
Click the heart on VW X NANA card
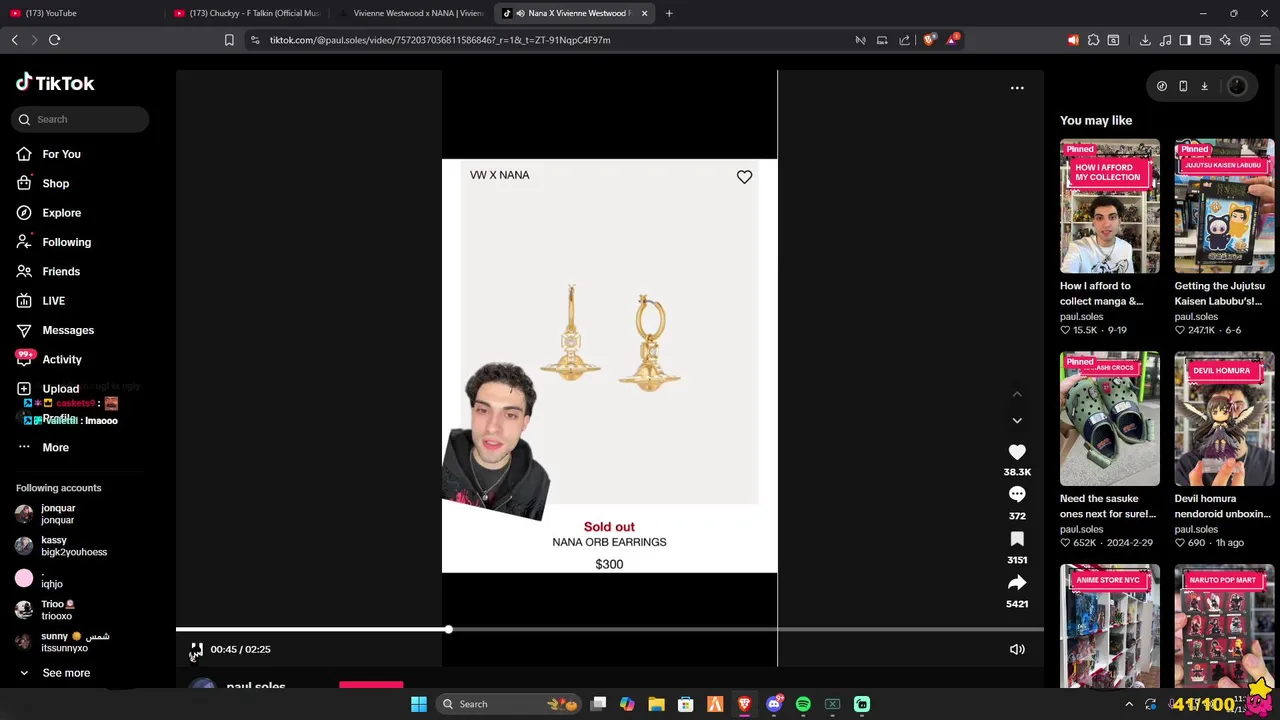744,177
